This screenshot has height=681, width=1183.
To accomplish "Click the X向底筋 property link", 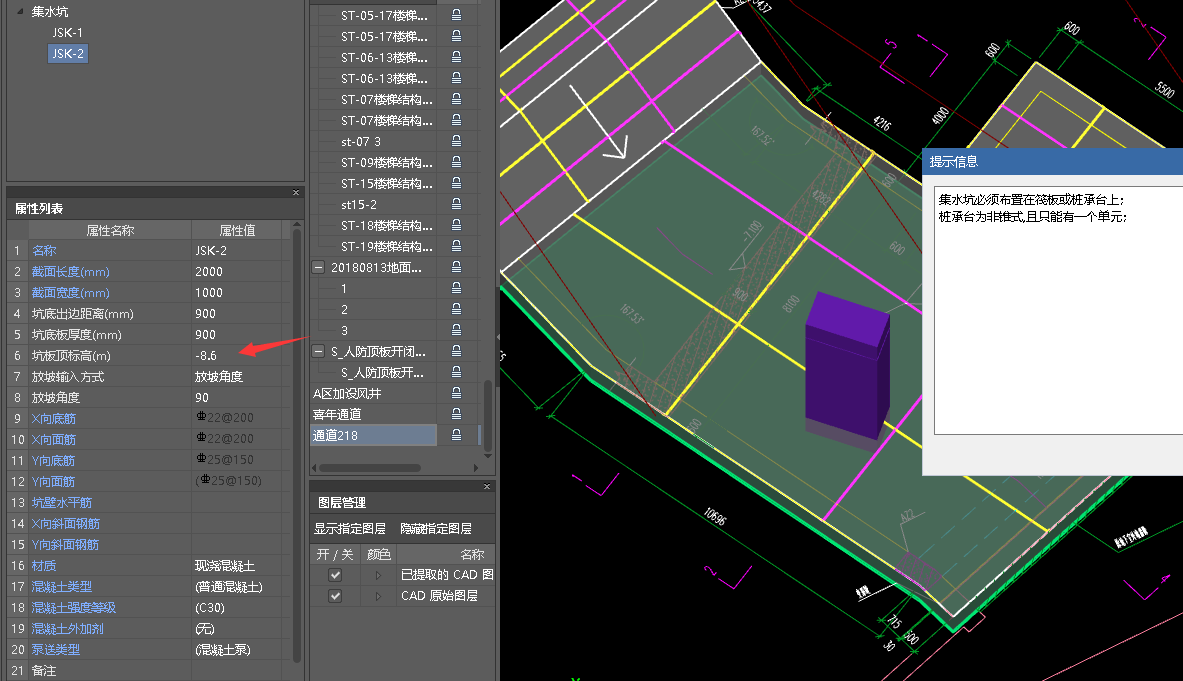I will pos(54,419).
